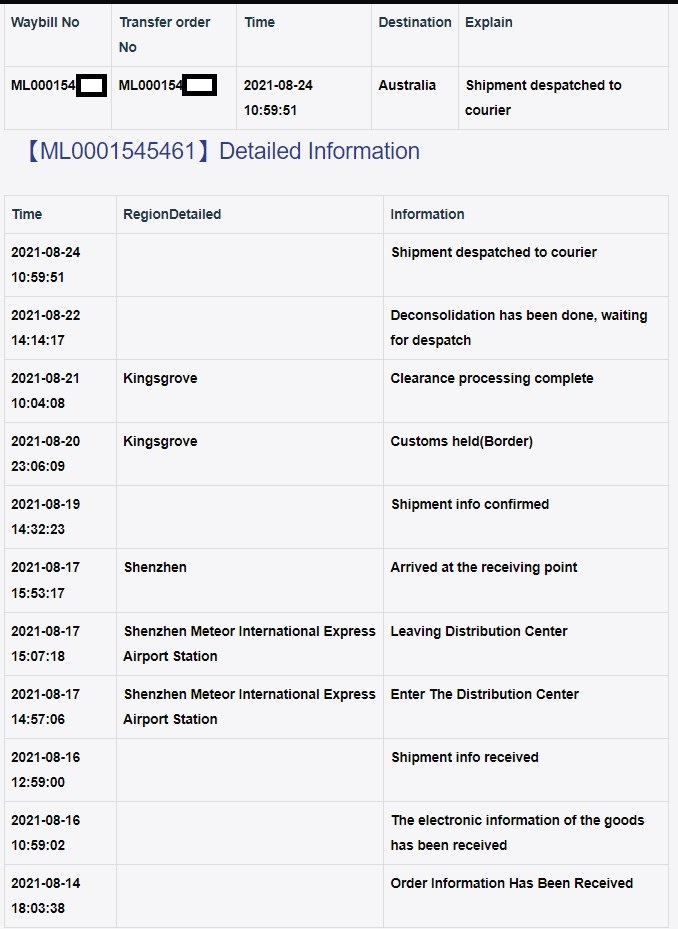
Task: Select the Customs held(Border) entry
Action: coord(462,441)
